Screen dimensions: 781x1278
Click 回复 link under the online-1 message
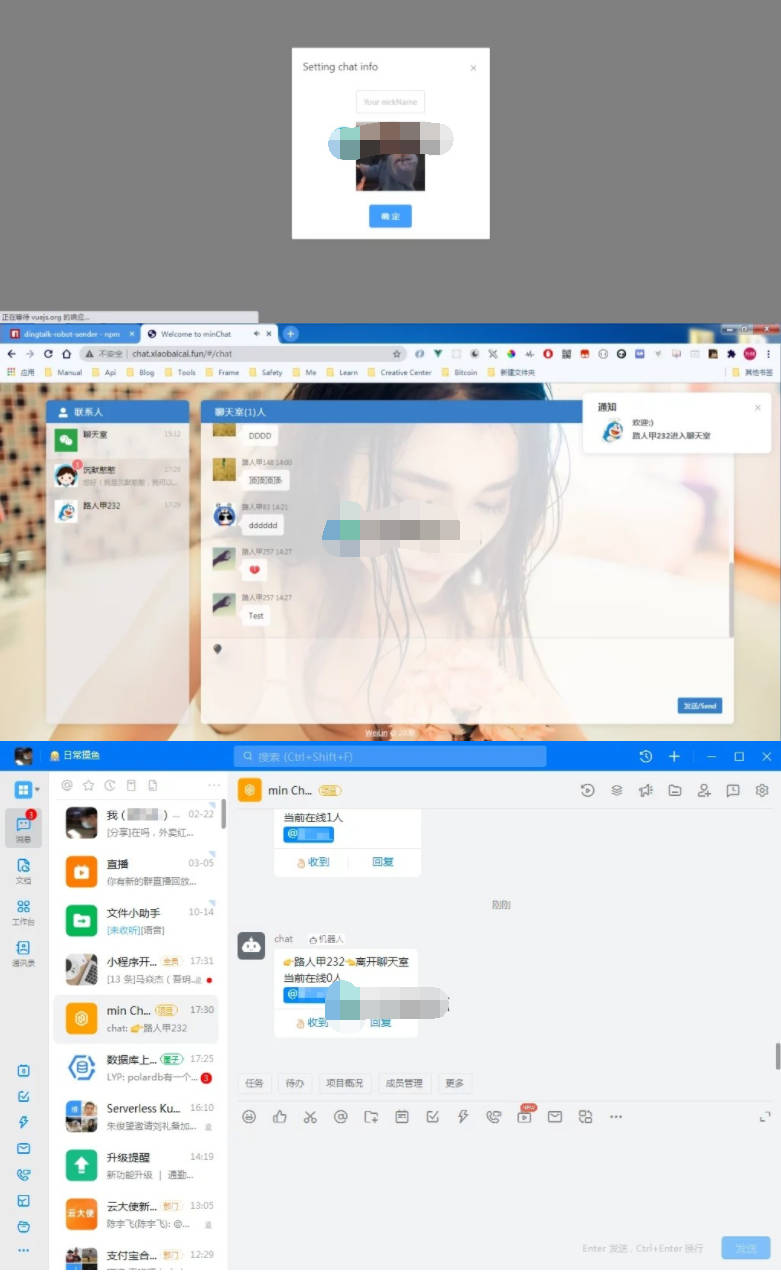point(383,861)
